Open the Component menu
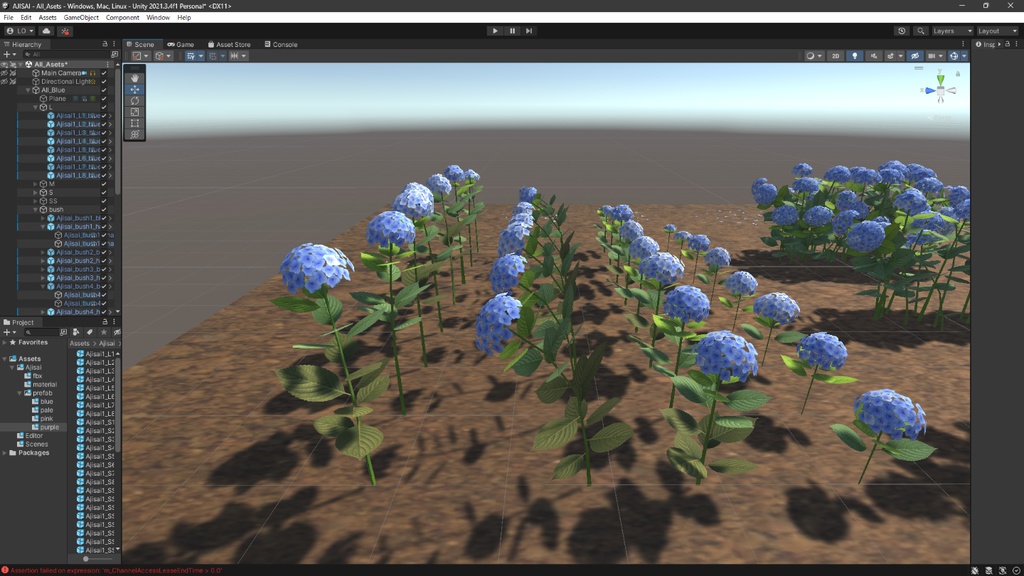 (x=122, y=18)
